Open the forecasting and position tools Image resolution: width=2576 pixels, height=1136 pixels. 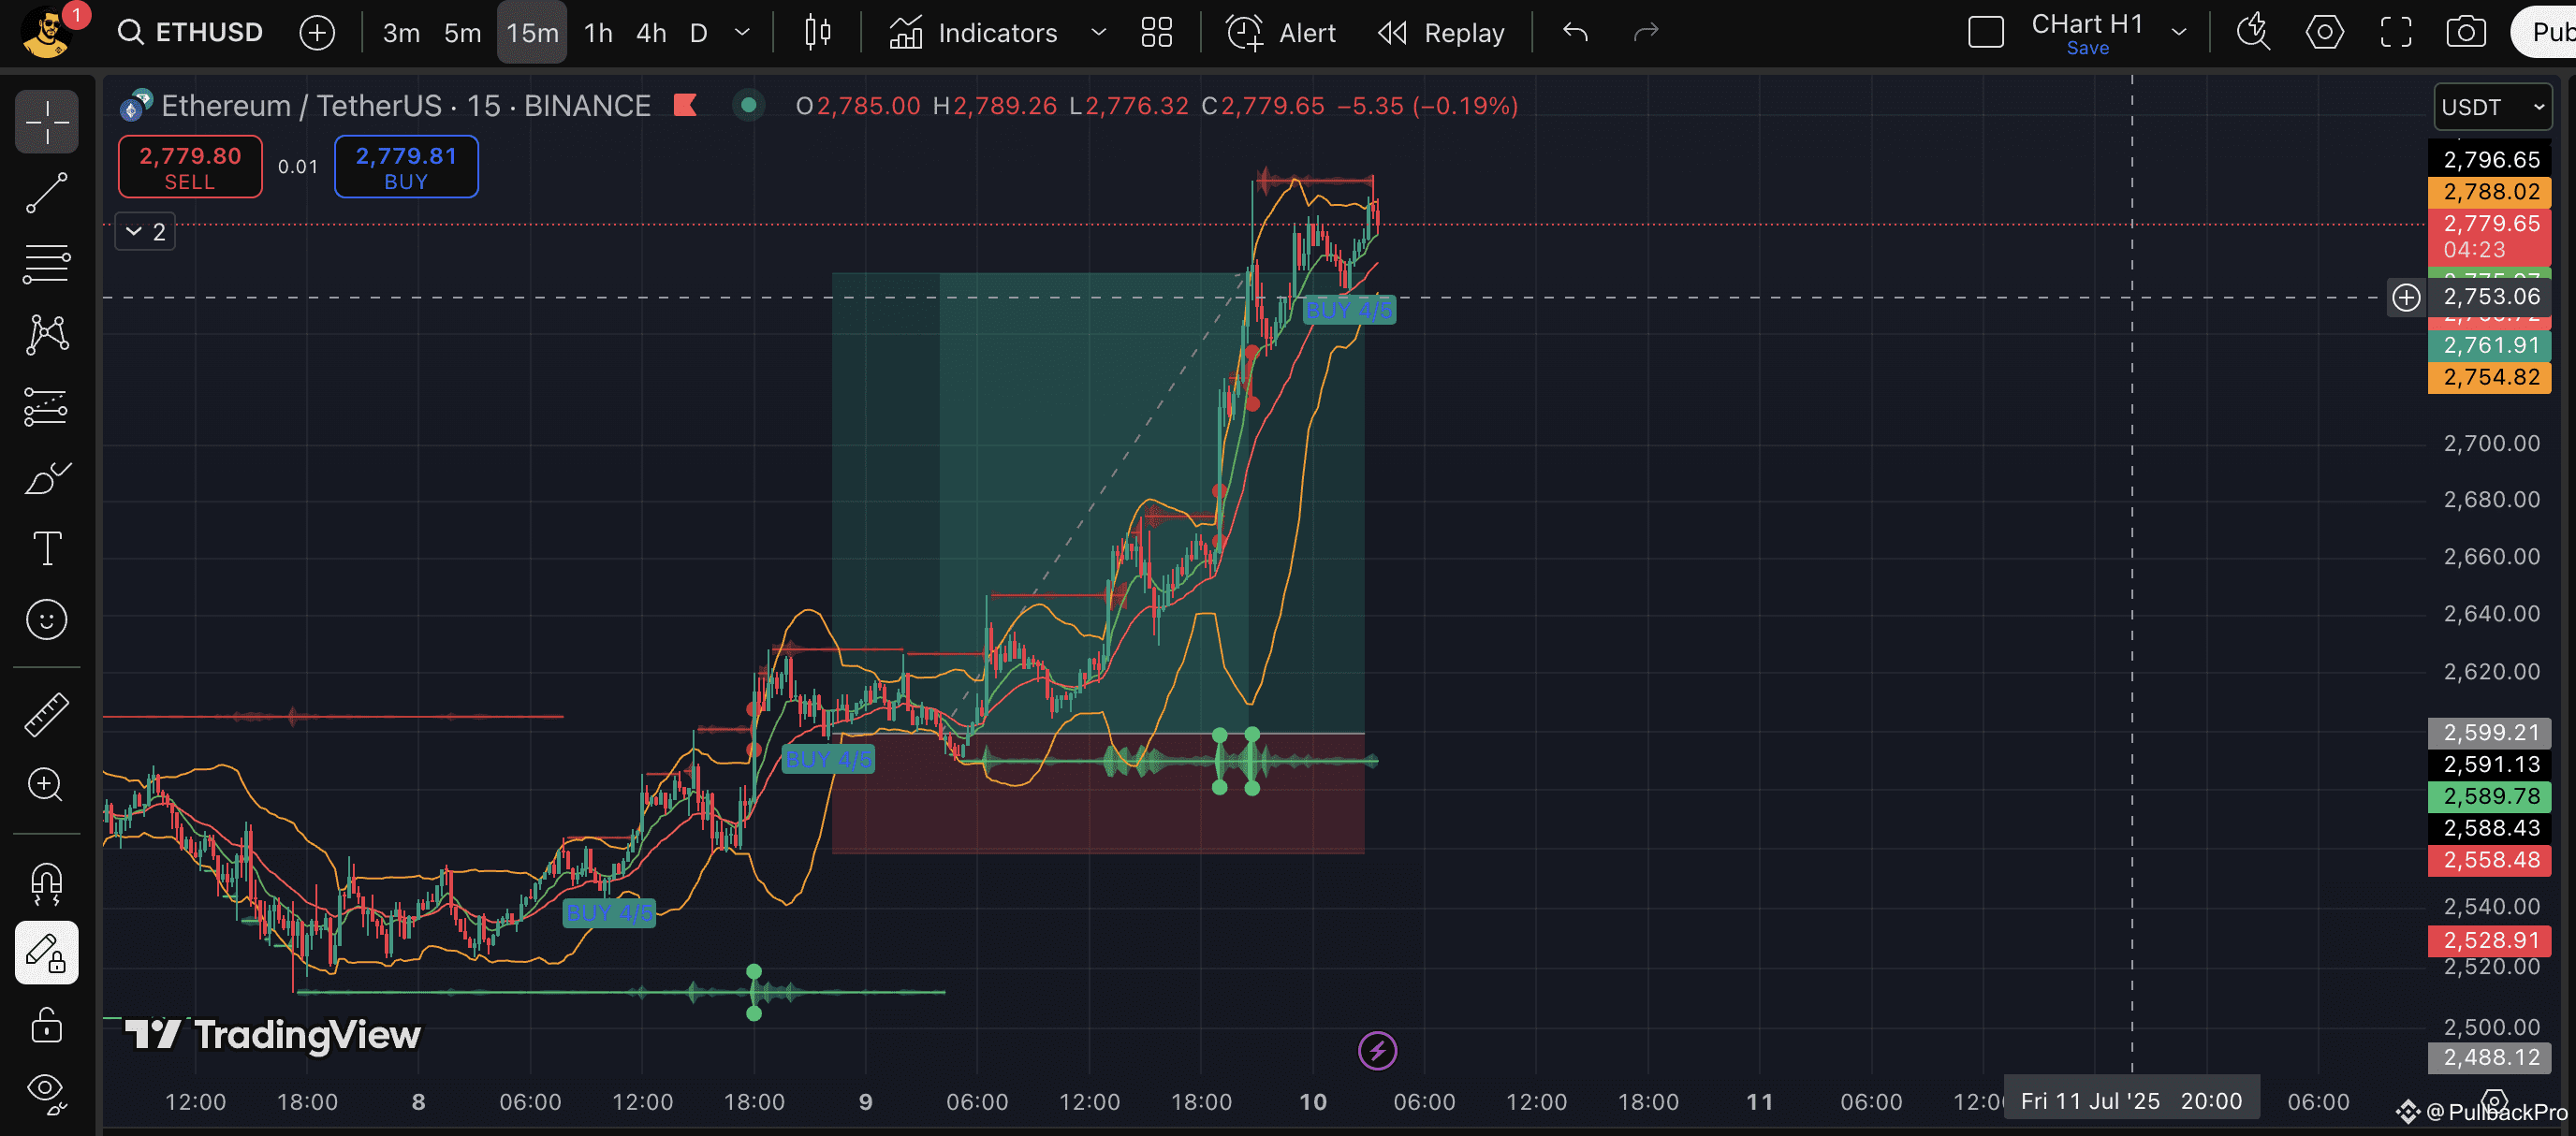point(47,407)
